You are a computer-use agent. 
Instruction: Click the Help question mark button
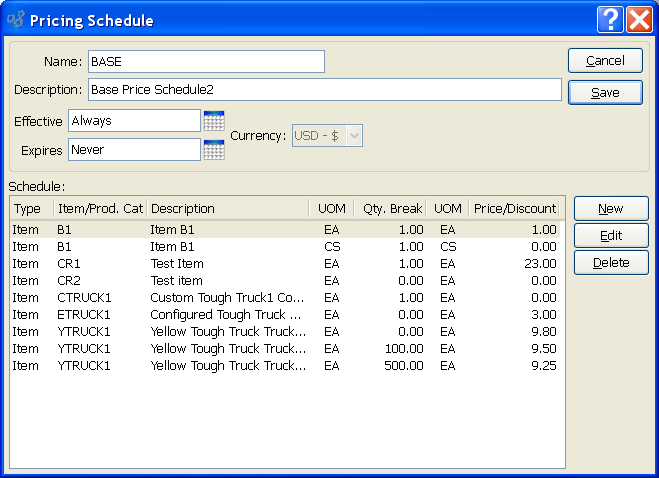tap(610, 19)
